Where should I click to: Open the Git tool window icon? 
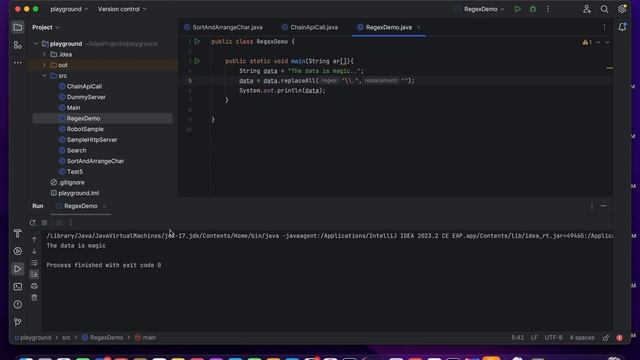18,322
